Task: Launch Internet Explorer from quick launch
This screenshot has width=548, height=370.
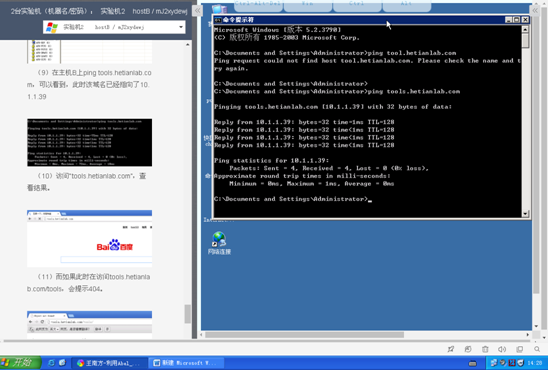Action: (51, 363)
